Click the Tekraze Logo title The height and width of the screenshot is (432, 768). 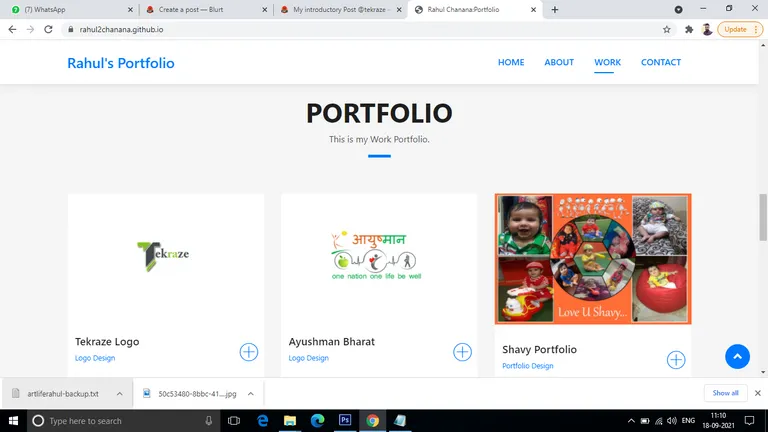click(107, 342)
